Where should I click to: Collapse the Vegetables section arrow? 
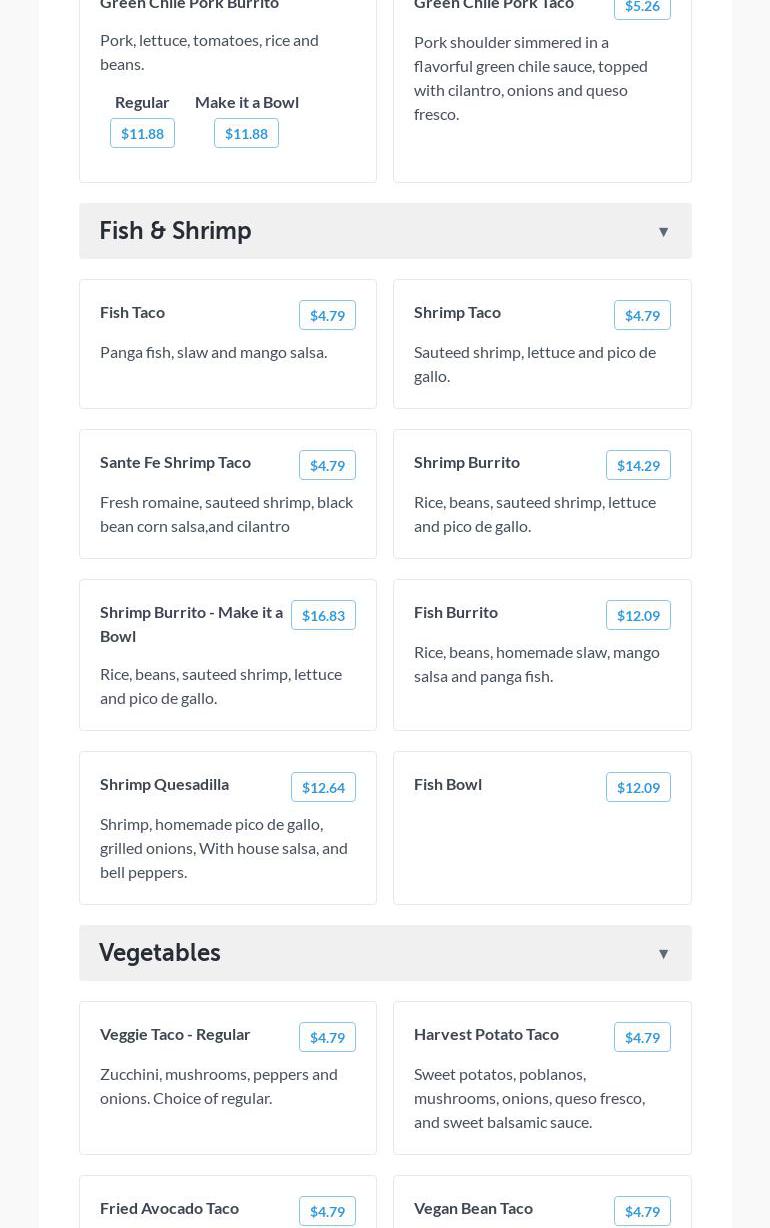(x=663, y=954)
